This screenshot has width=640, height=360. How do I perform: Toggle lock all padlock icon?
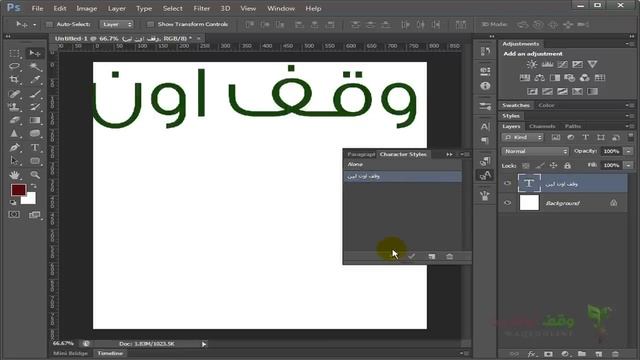click(x=567, y=165)
